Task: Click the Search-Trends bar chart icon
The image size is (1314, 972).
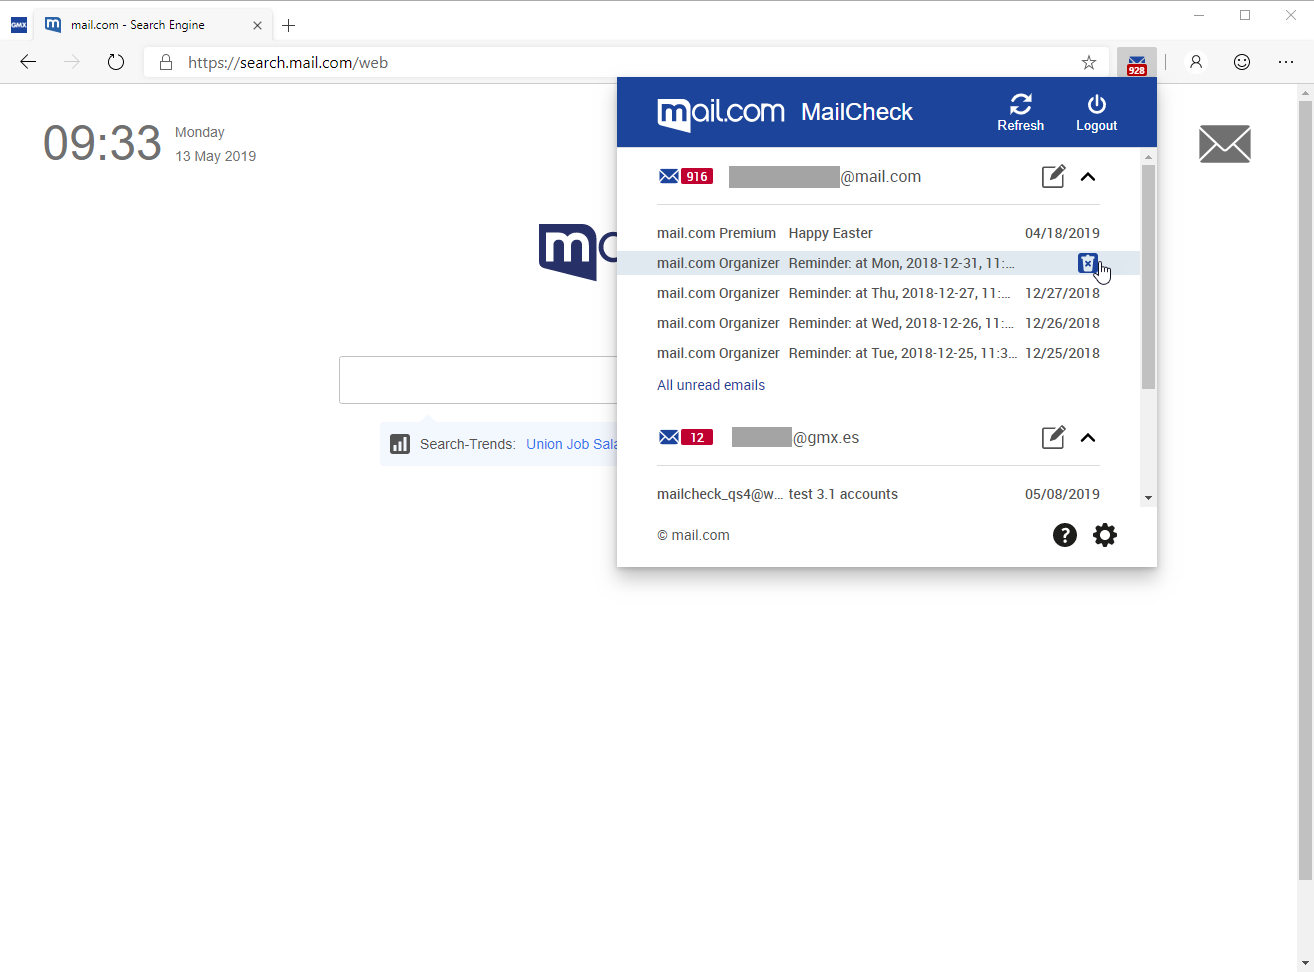Action: 400,444
